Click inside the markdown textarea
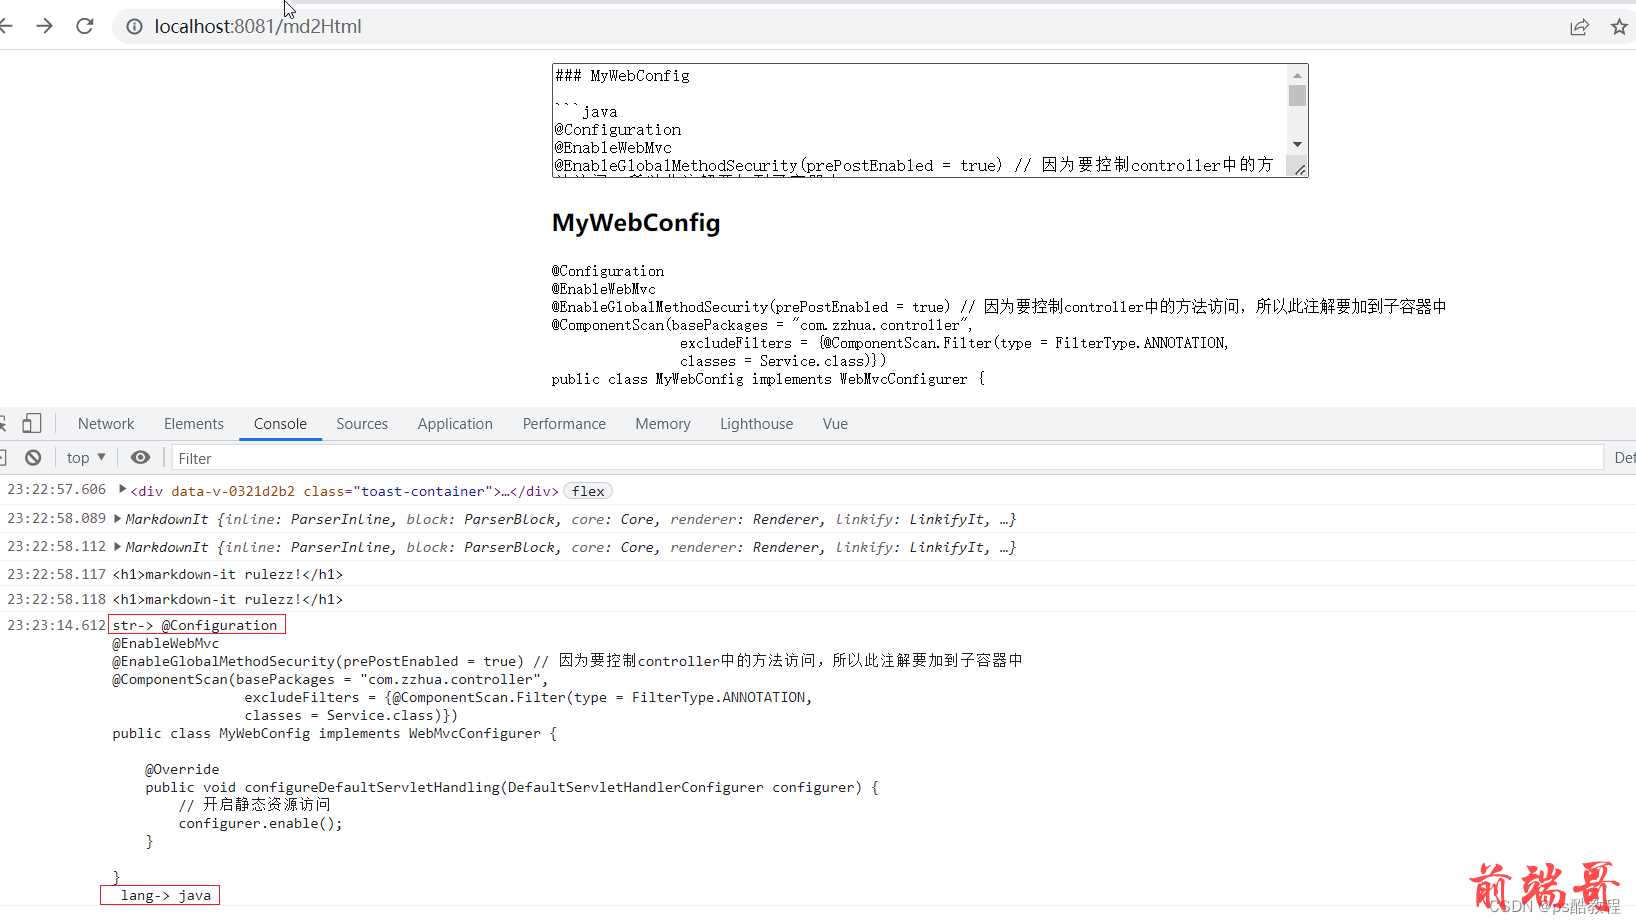This screenshot has width=1636, height=924. tap(920, 121)
